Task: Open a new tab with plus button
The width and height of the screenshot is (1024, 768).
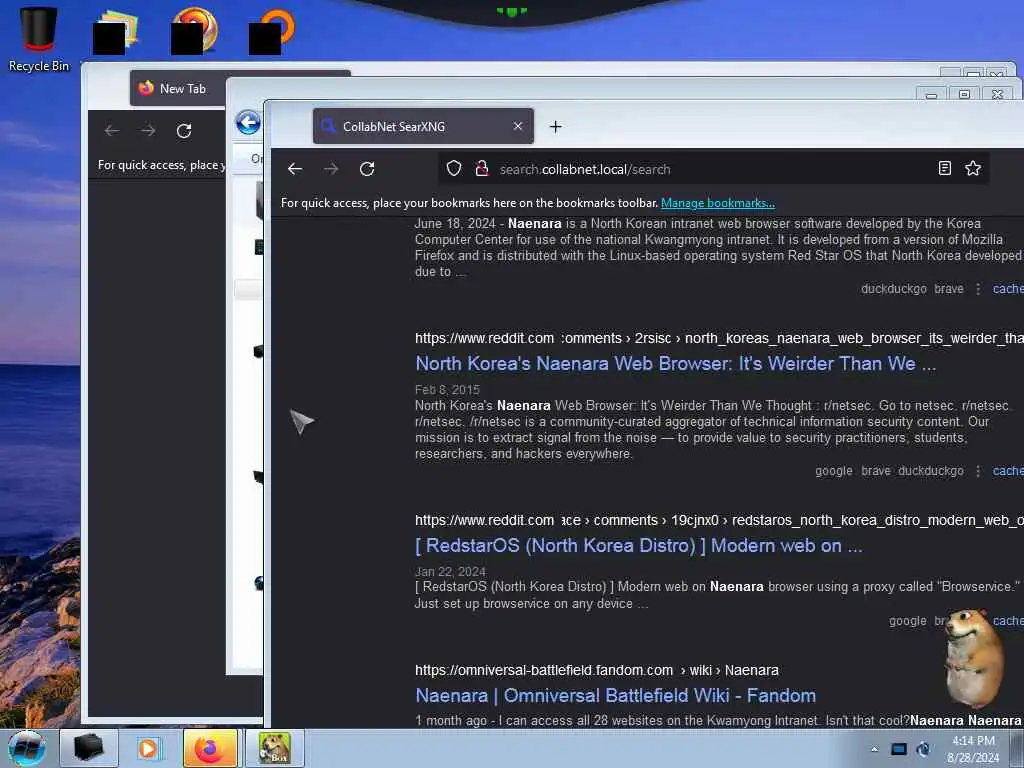Action: point(556,127)
